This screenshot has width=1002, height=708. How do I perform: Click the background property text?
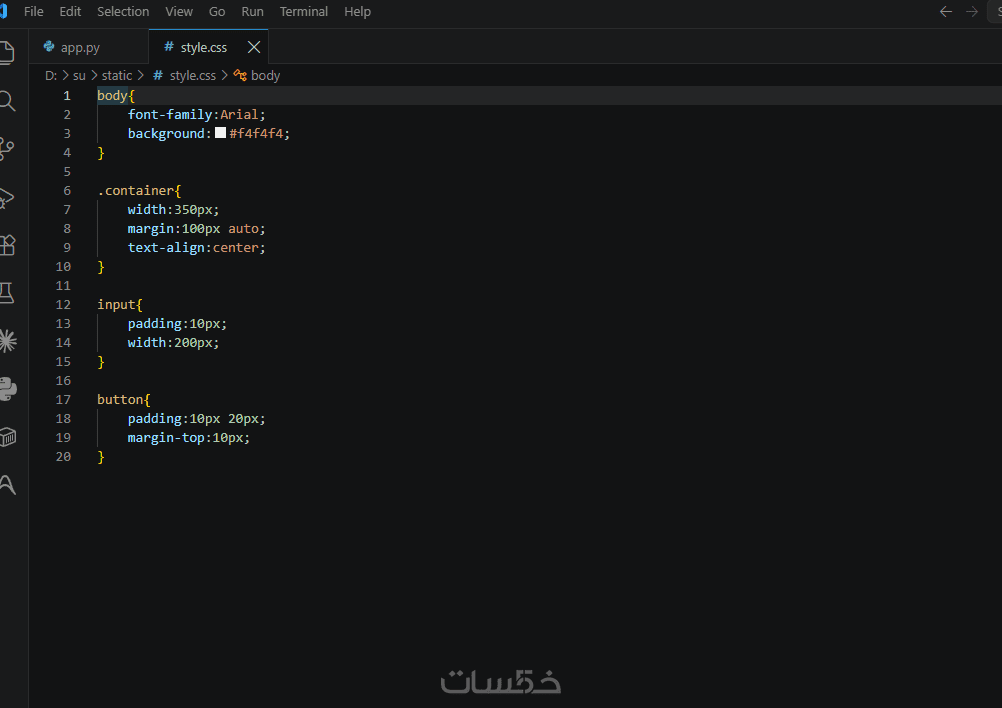click(166, 134)
